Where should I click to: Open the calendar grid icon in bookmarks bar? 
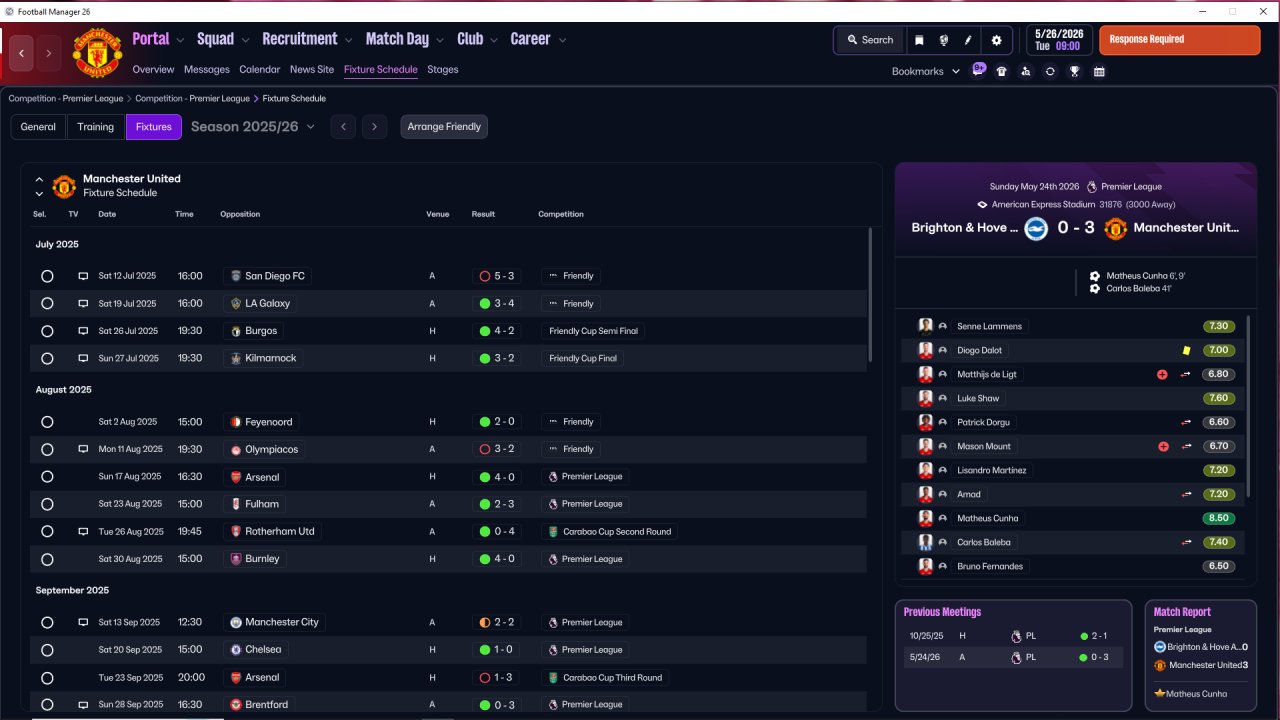coord(1099,71)
